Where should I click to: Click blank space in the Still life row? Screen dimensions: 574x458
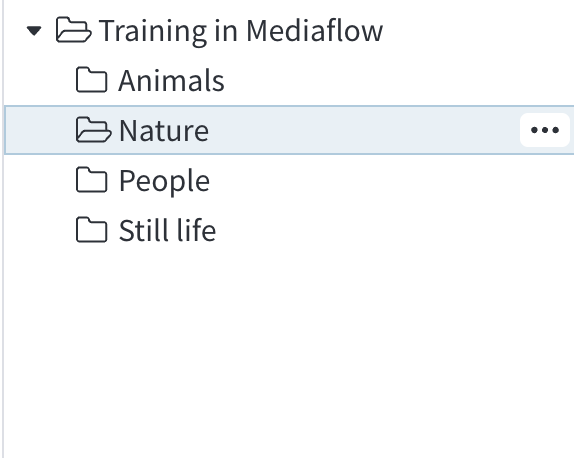395,230
